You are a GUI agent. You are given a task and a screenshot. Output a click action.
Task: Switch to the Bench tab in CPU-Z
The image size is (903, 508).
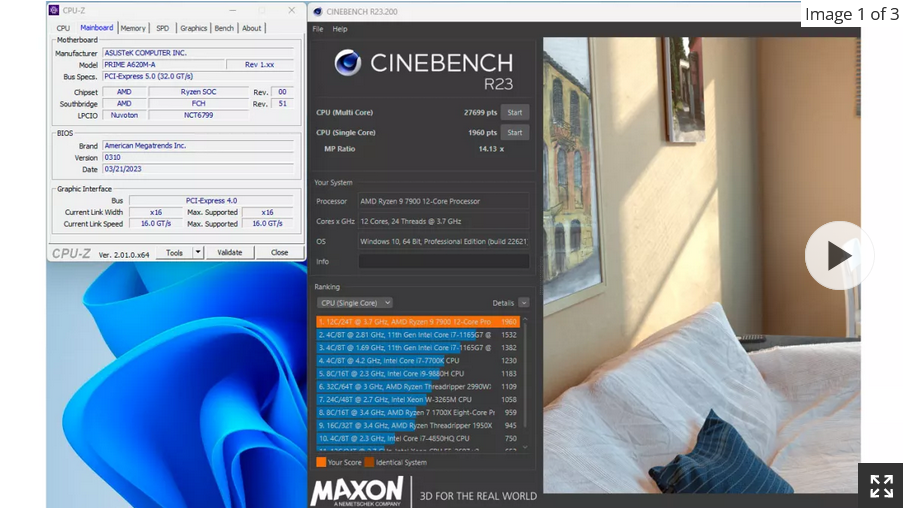pyautogui.click(x=224, y=28)
